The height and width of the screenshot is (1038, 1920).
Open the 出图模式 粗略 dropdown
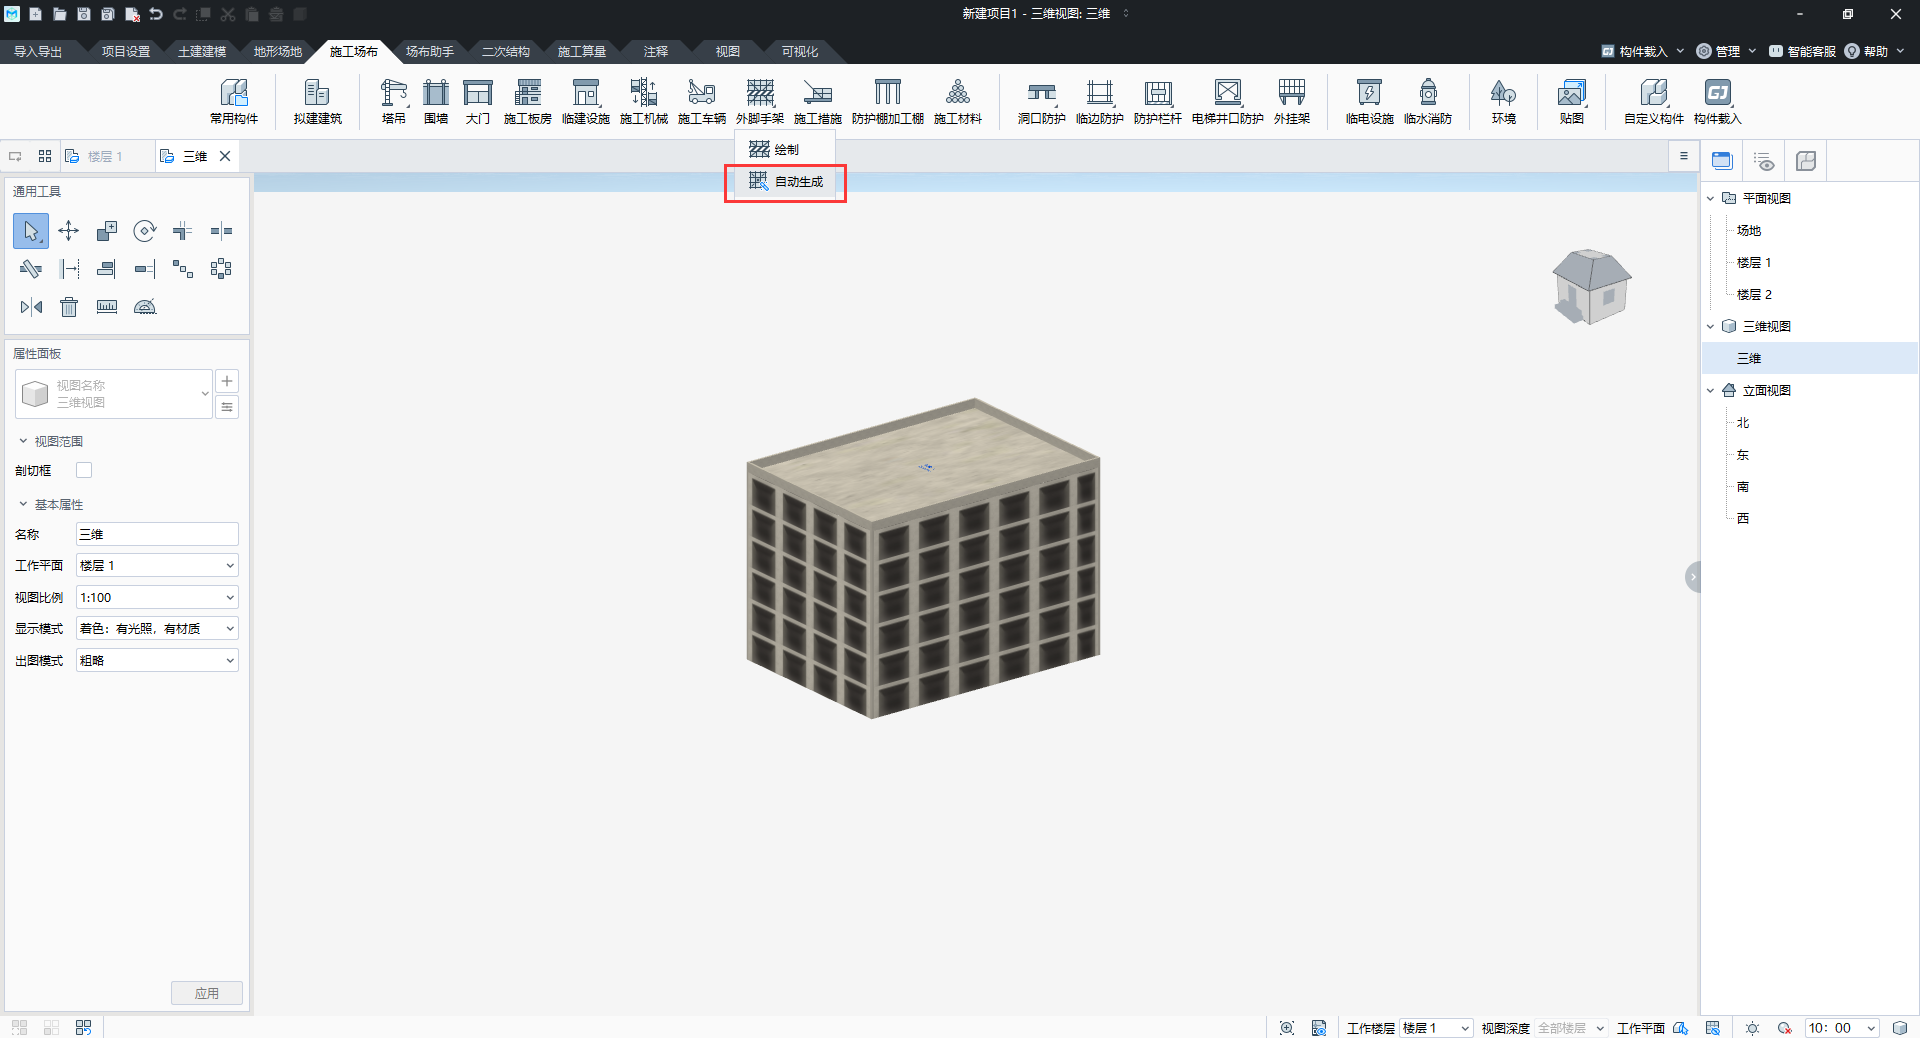pyautogui.click(x=157, y=660)
